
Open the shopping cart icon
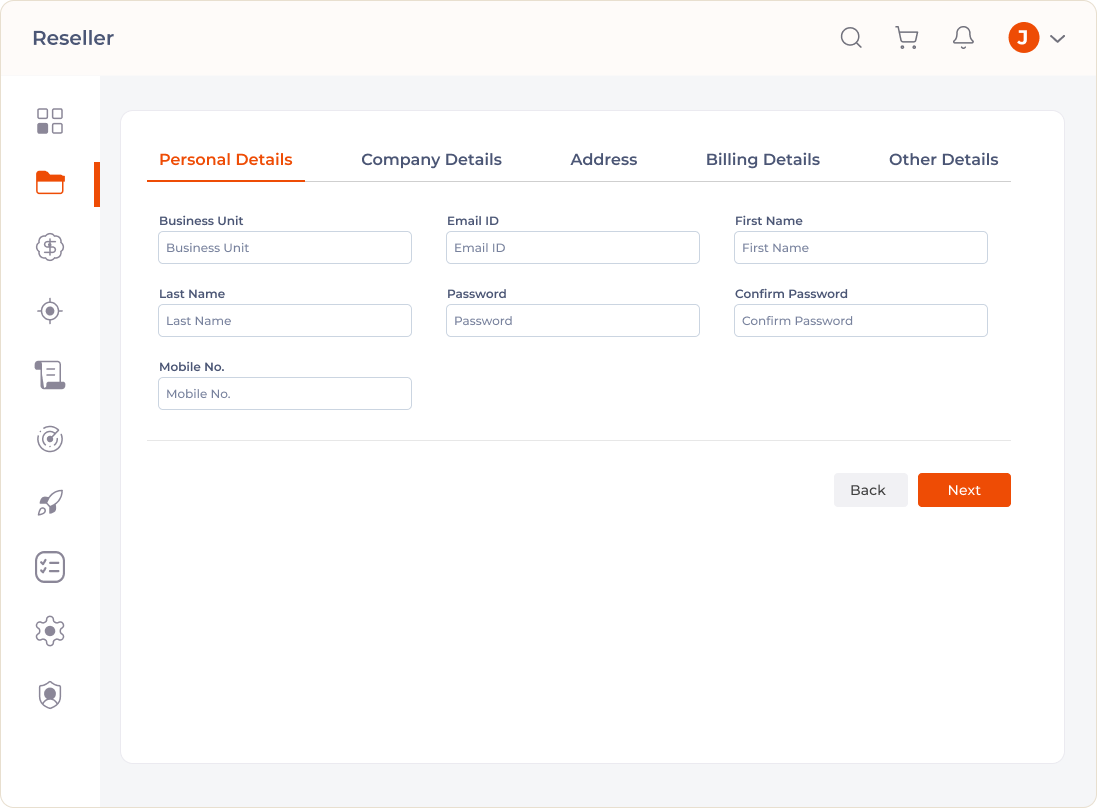point(907,38)
